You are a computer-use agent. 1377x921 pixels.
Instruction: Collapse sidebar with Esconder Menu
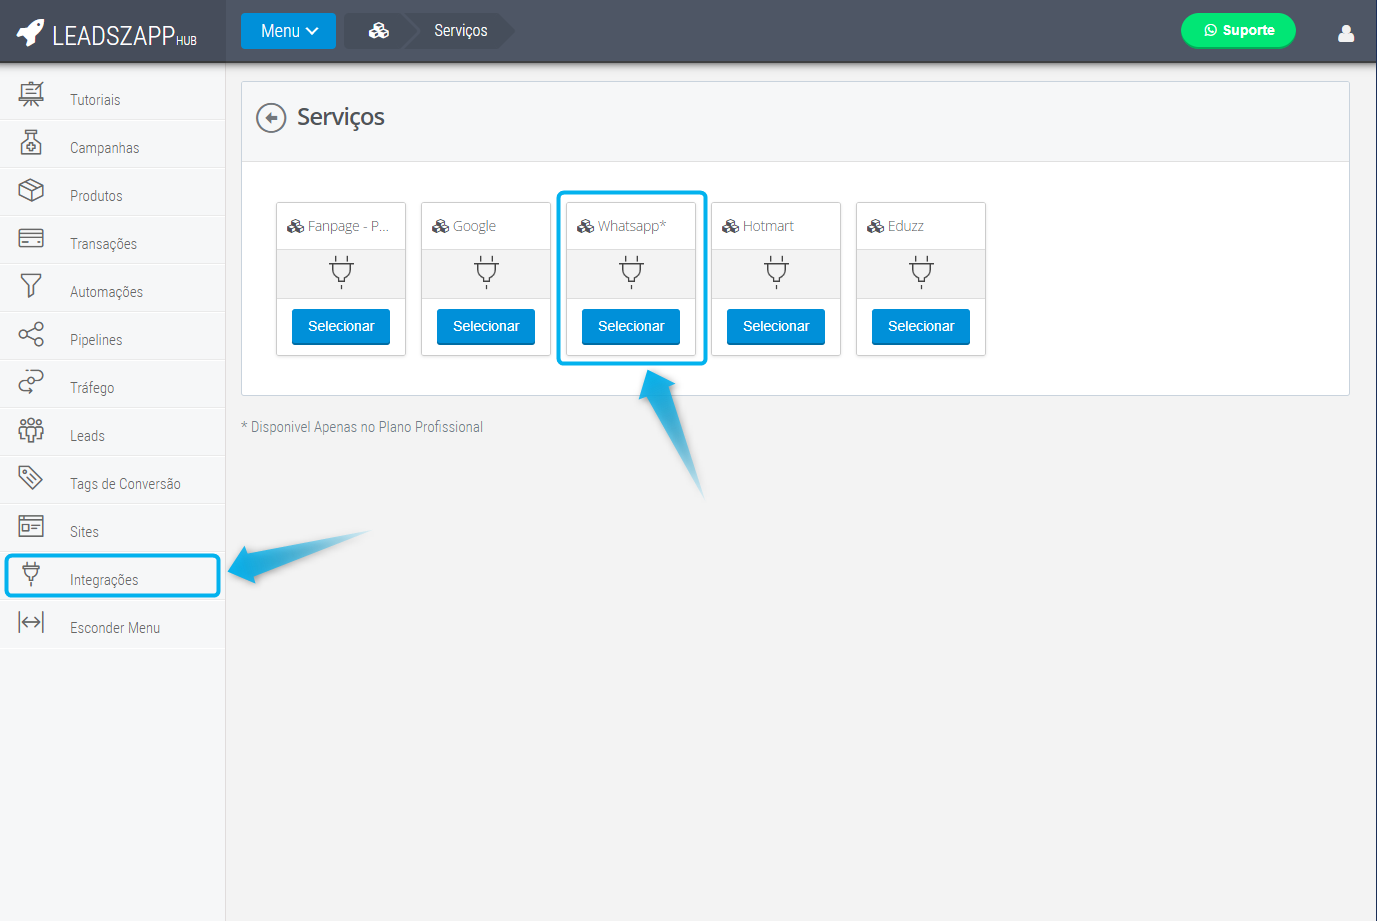point(114,628)
